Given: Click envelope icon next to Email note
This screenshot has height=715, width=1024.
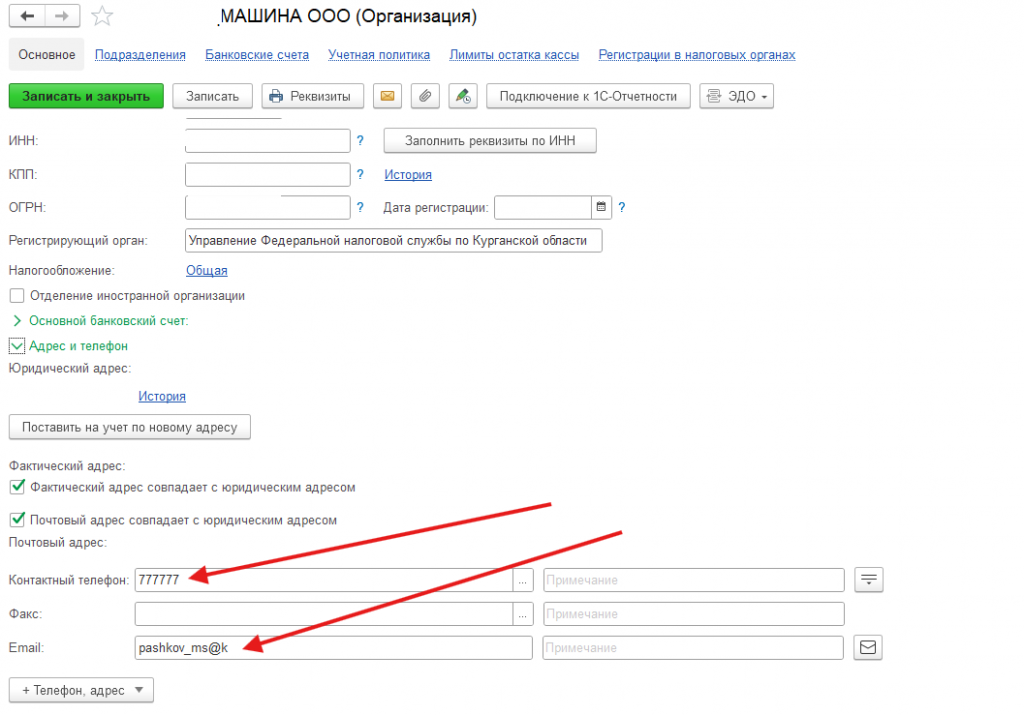Looking at the screenshot, I should (868, 647).
